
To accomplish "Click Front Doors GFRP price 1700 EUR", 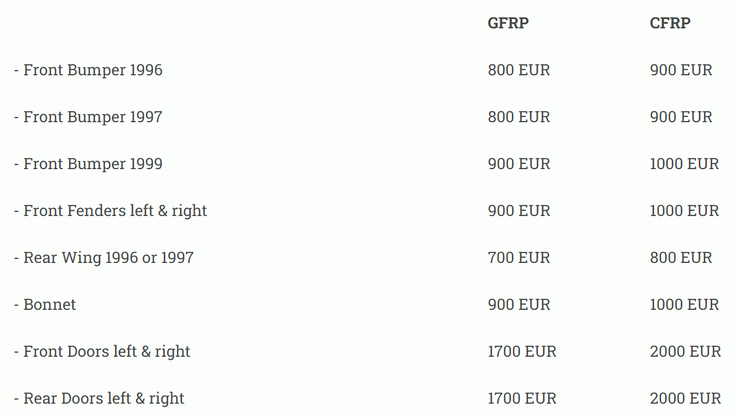I will [x=522, y=352].
